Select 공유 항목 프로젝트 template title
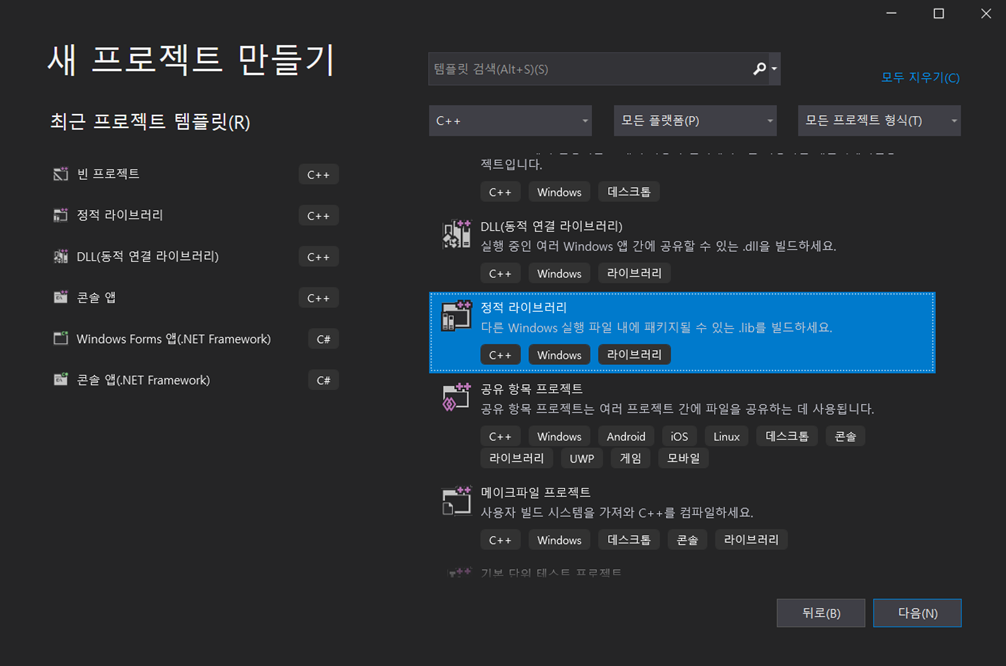This screenshot has width=1006, height=666. (x=531, y=389)
